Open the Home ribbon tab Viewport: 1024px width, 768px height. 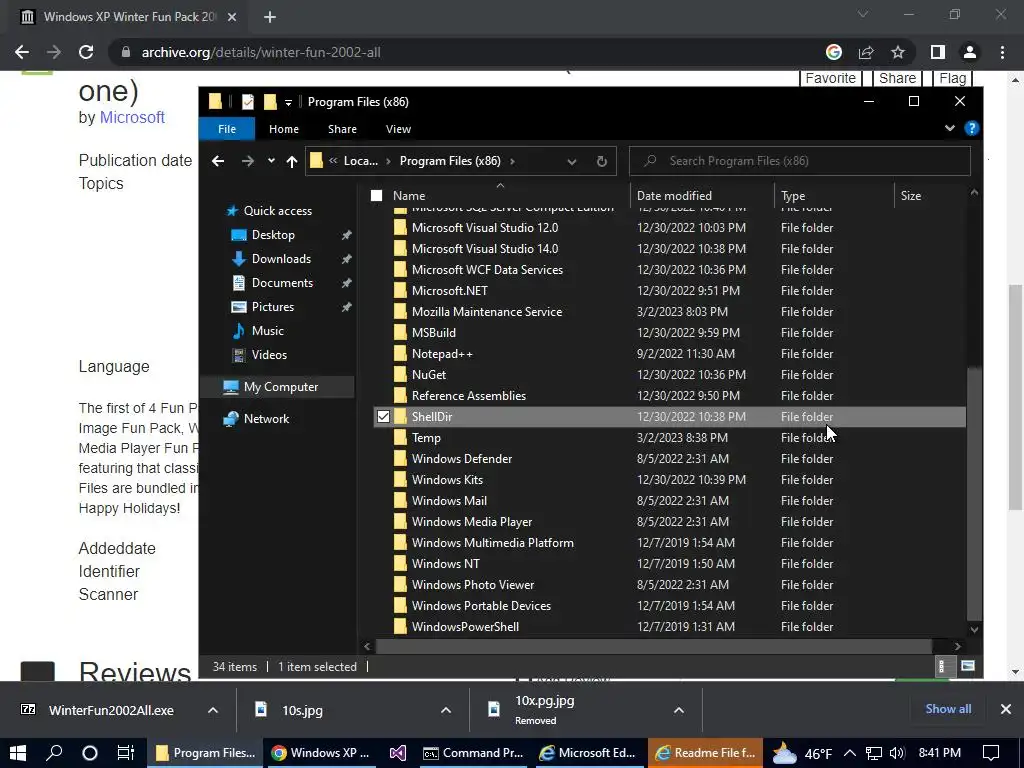point(283,129)
